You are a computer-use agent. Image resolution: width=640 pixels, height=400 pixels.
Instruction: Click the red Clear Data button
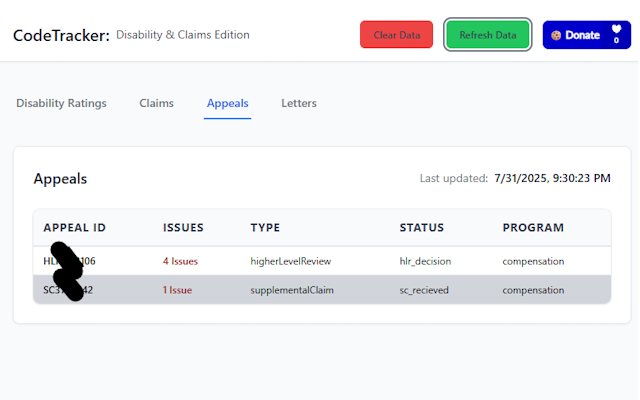click(396, 35)
